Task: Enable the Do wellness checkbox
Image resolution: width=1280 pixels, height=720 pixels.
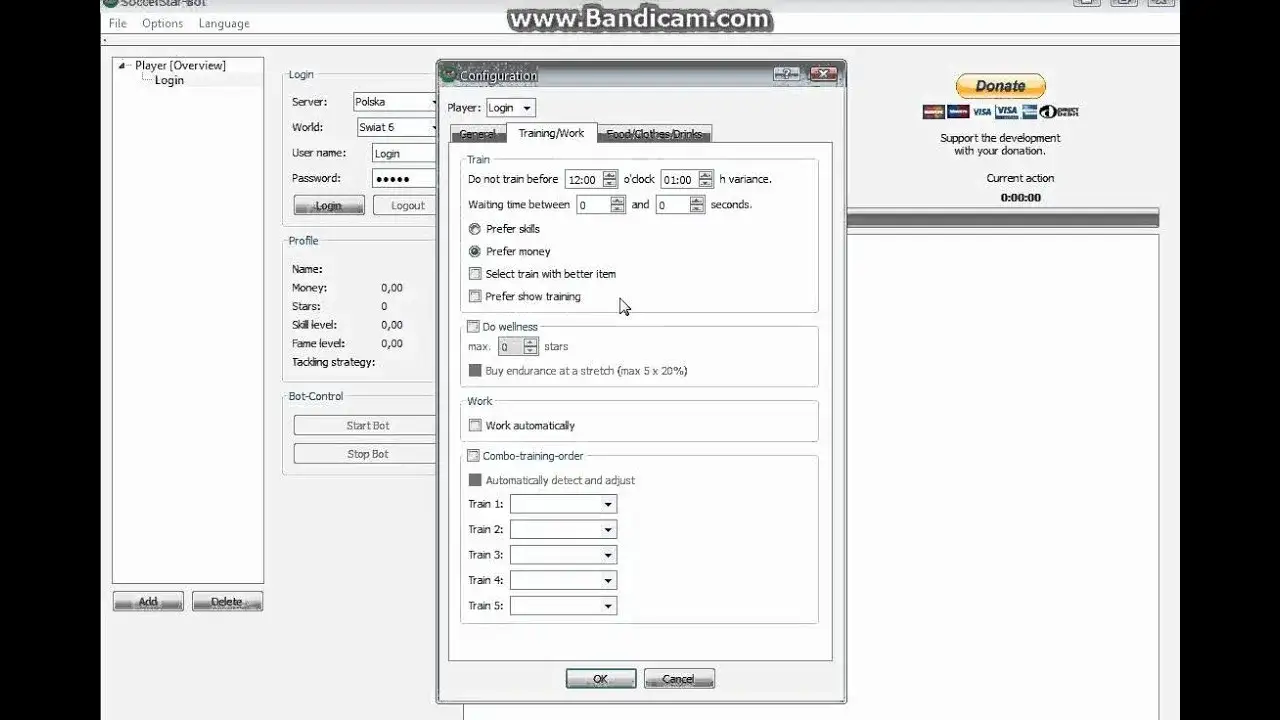Action: pyautogui.click(x=473, y=327)
